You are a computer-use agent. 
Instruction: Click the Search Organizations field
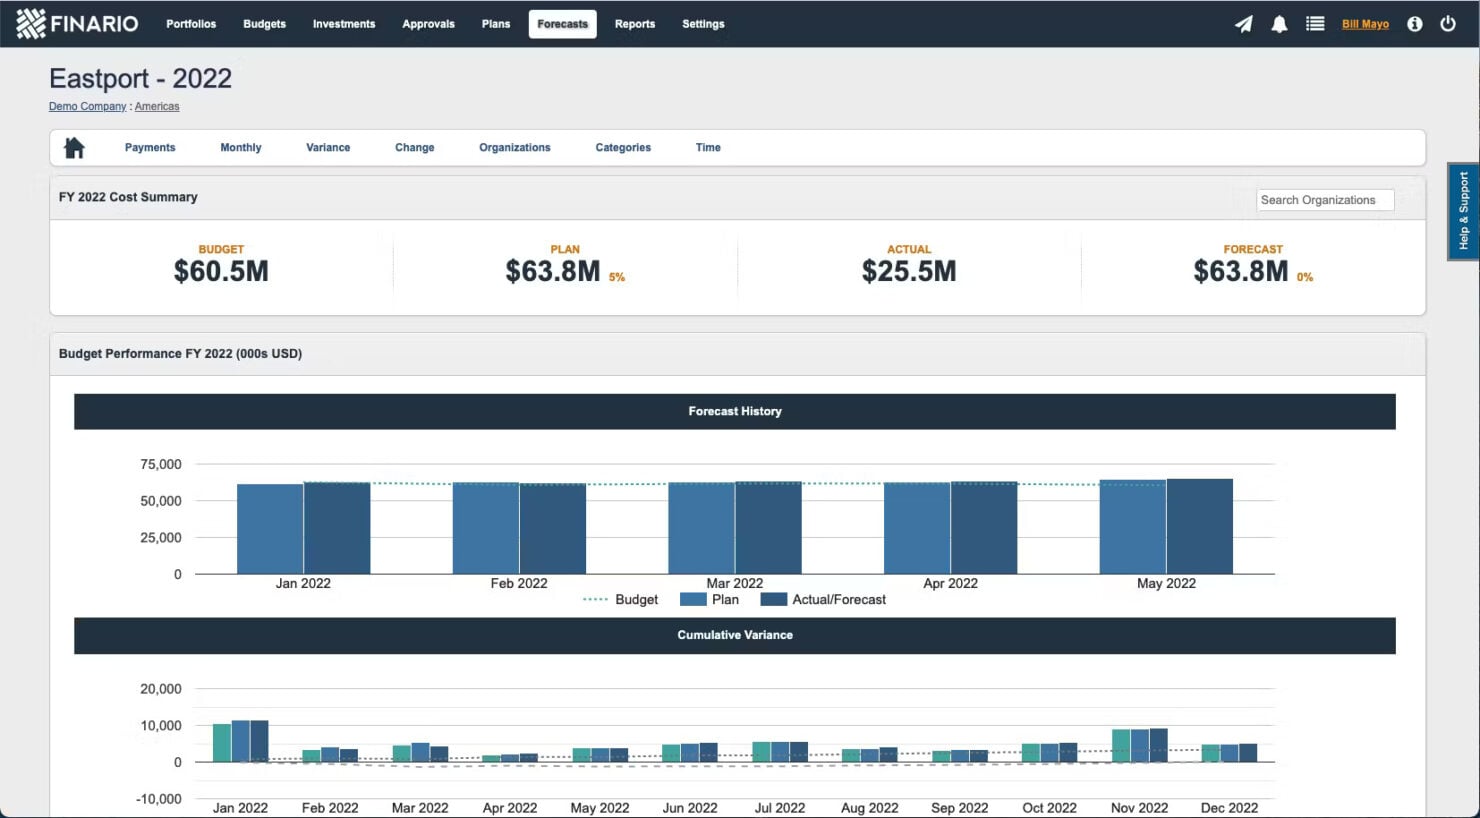[1324, 199]
